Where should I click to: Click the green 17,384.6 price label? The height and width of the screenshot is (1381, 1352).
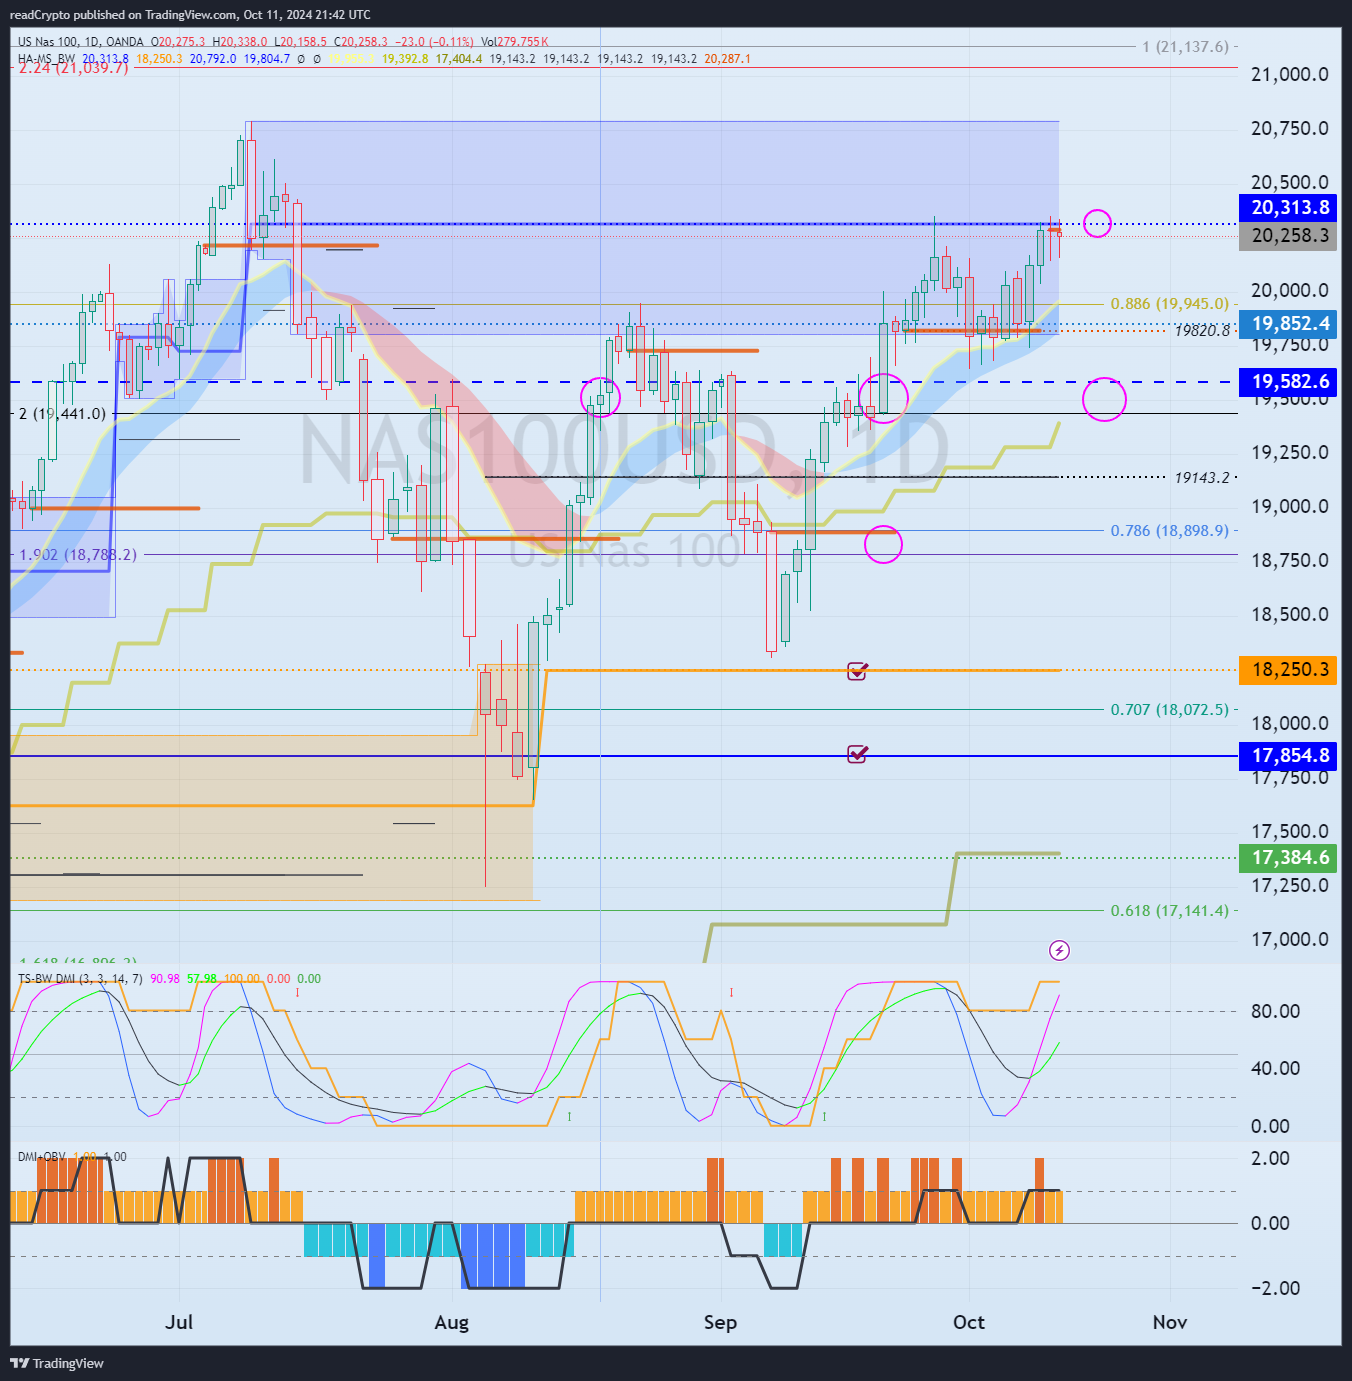1288,857
